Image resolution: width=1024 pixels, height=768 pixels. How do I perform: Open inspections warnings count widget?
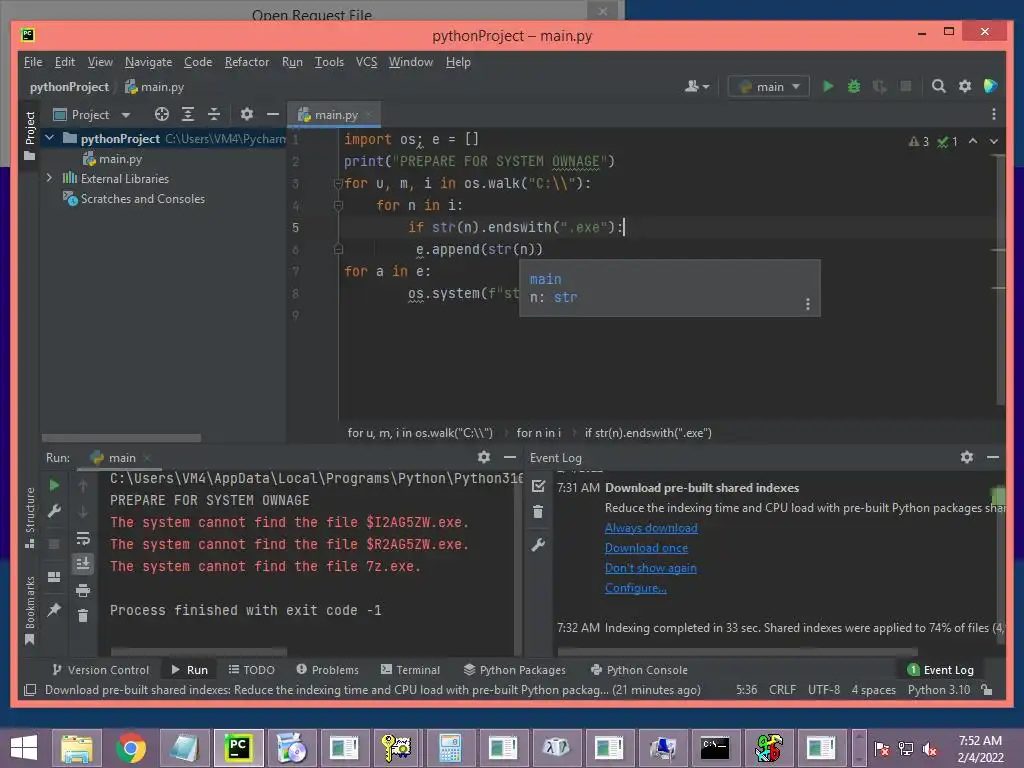point(933,142)
